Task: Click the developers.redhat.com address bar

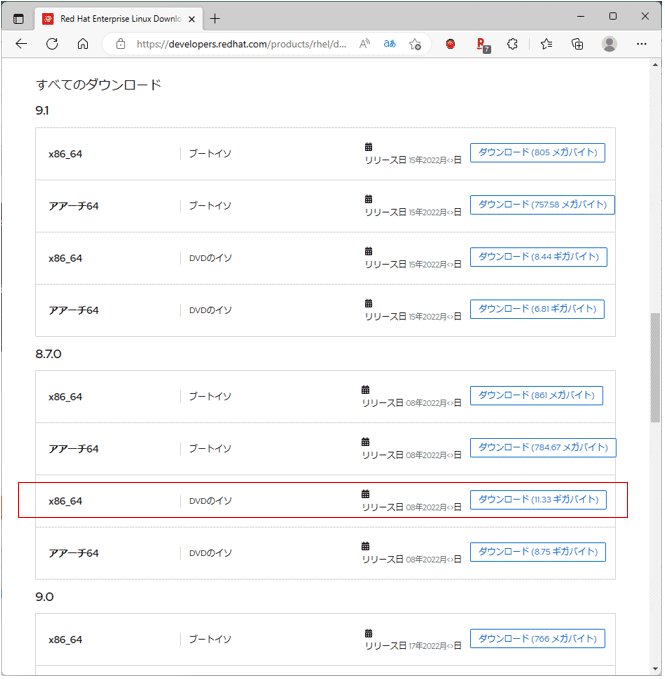Action: tap(241, 44)
